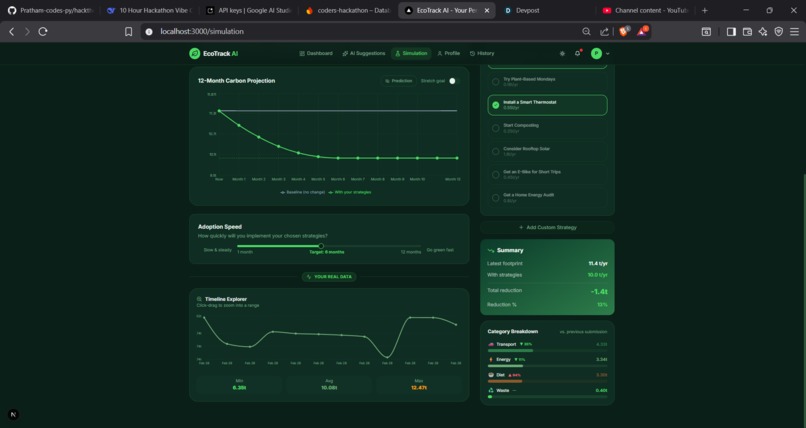Click the share icon in address bar

tap(604, 31)
